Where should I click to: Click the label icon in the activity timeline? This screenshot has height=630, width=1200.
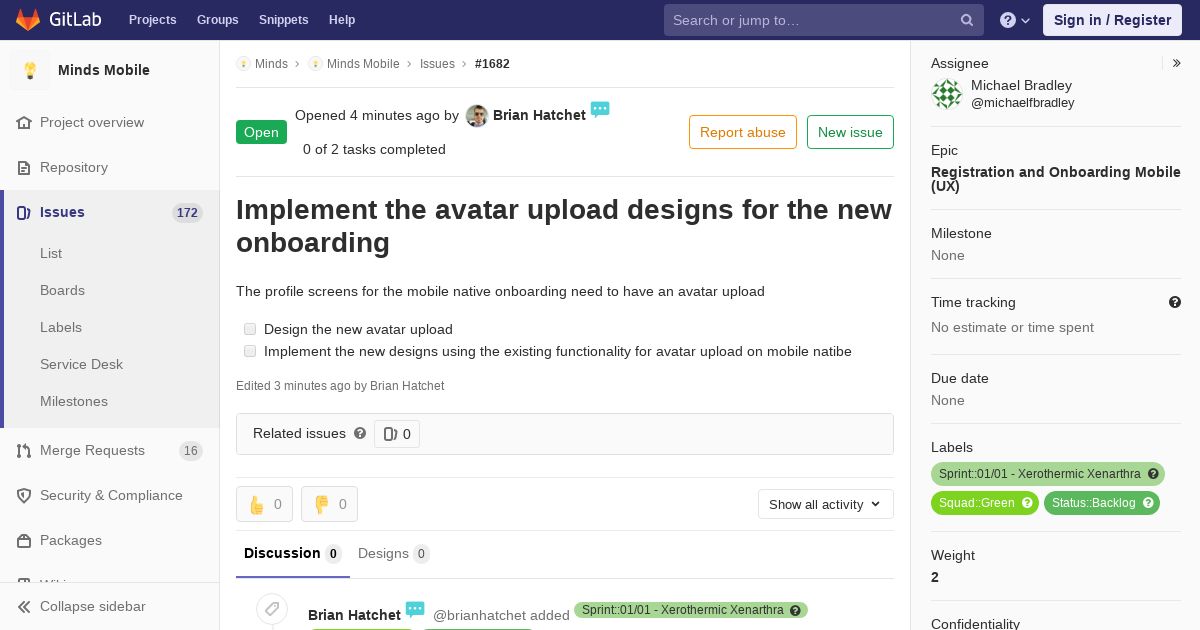click(x=272, y=609)
